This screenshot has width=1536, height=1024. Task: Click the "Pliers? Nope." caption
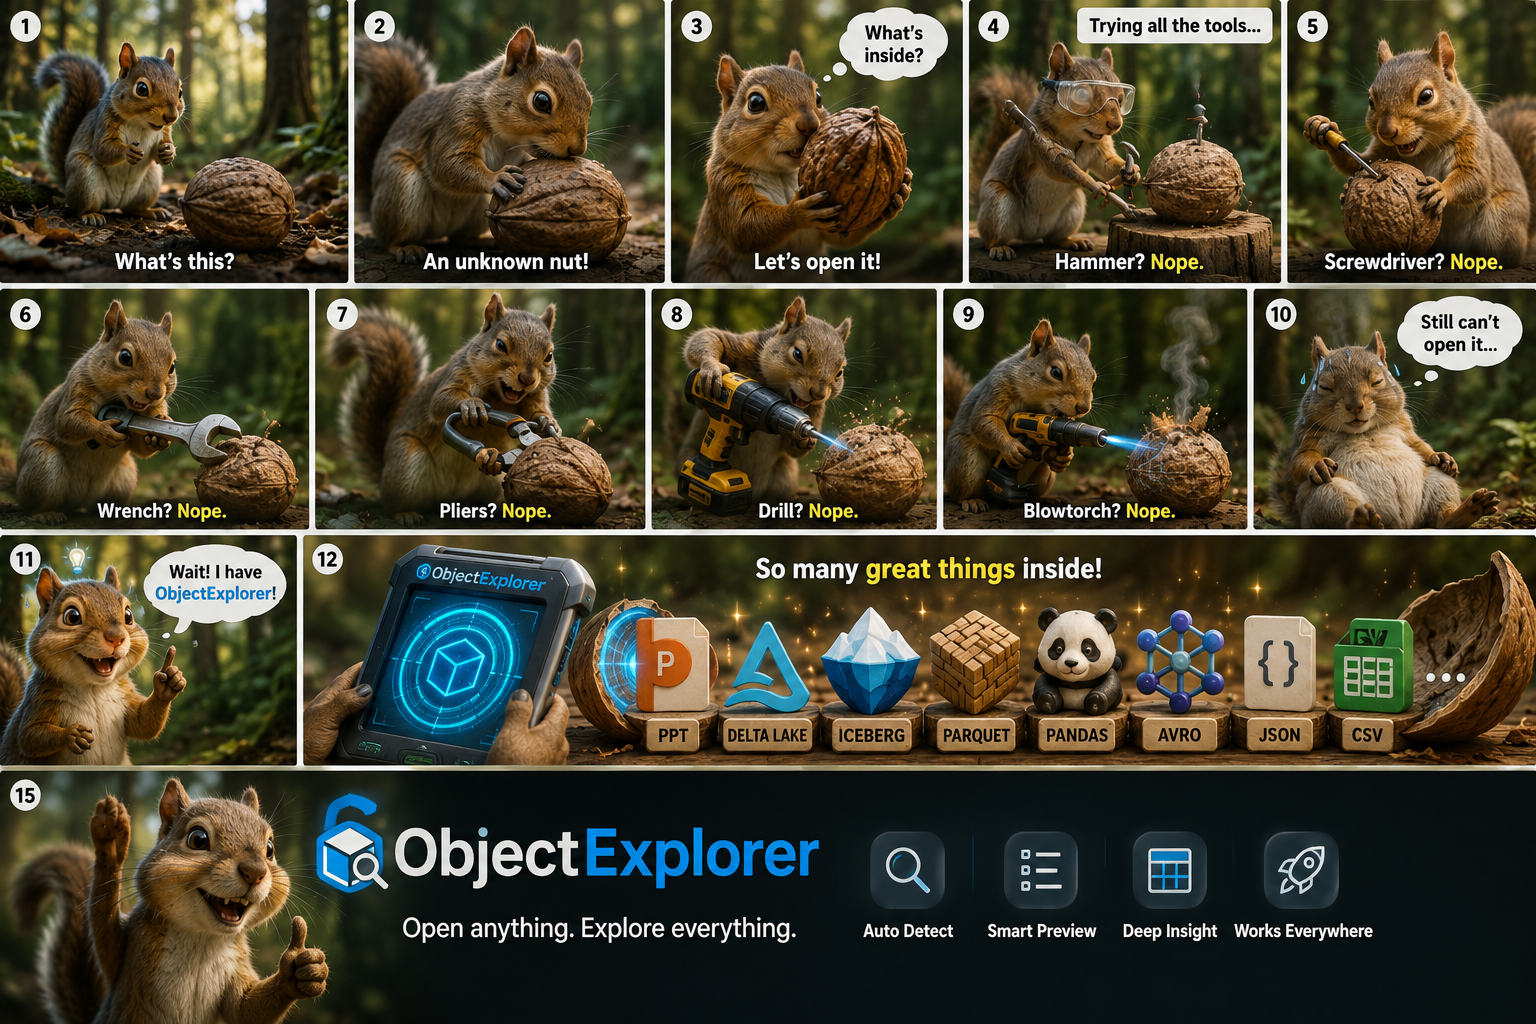point(495,511)
